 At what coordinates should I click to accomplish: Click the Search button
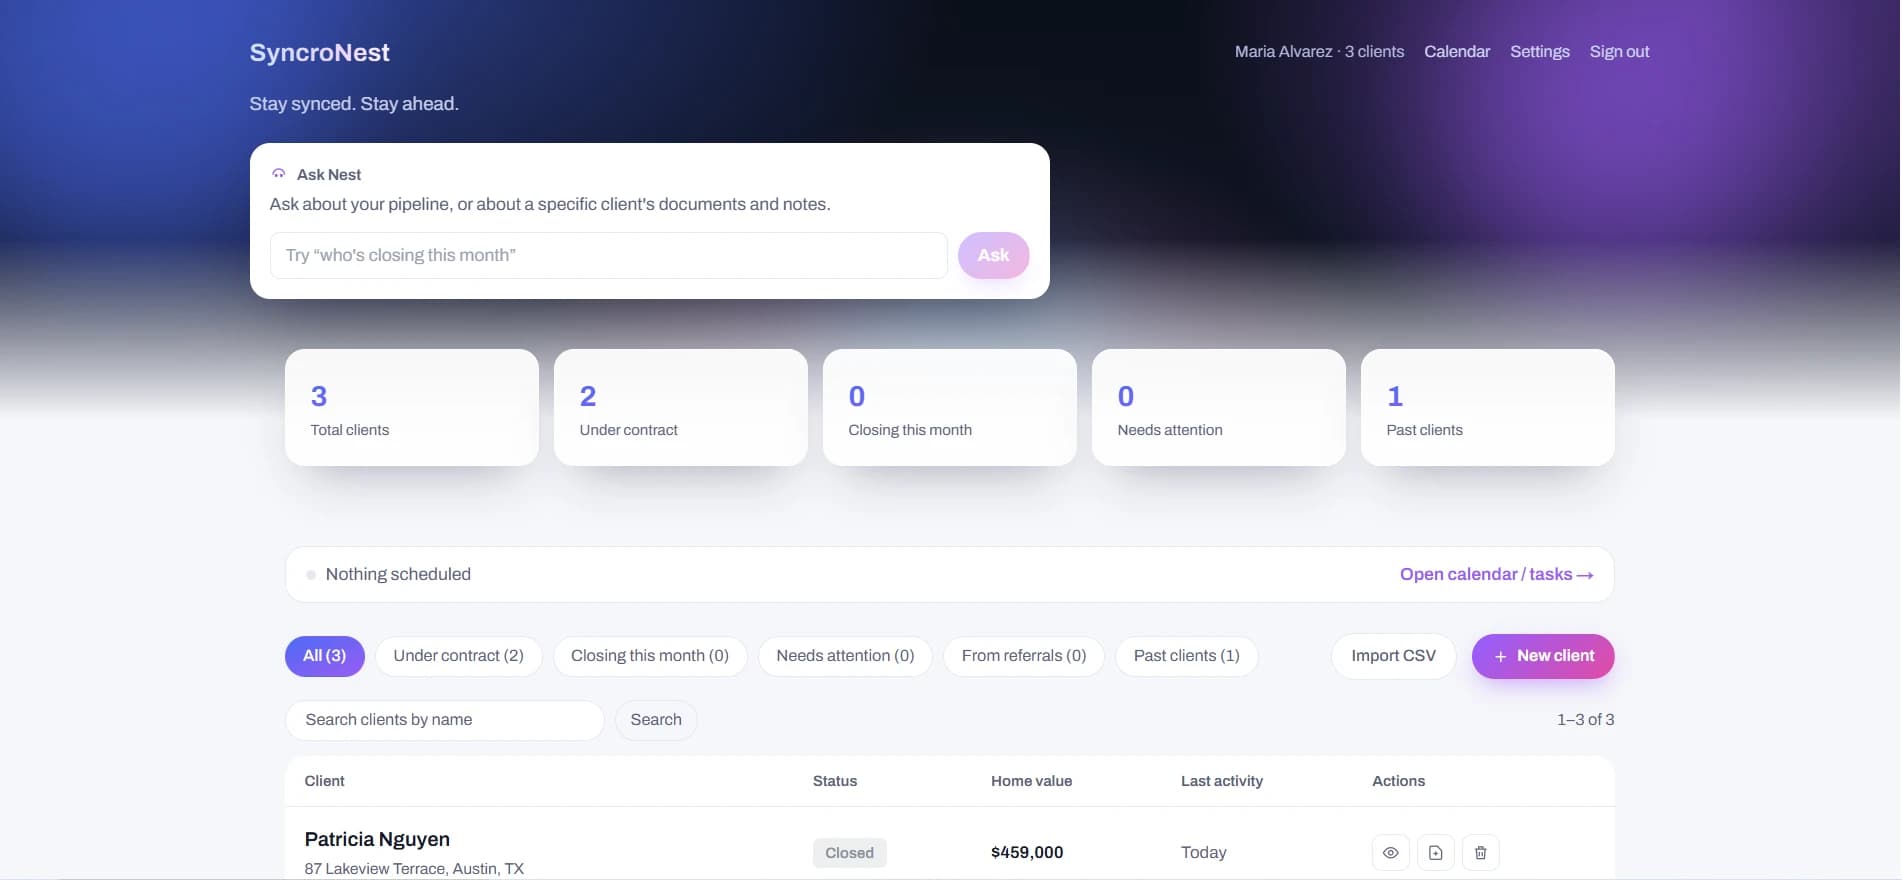(656, 720)
